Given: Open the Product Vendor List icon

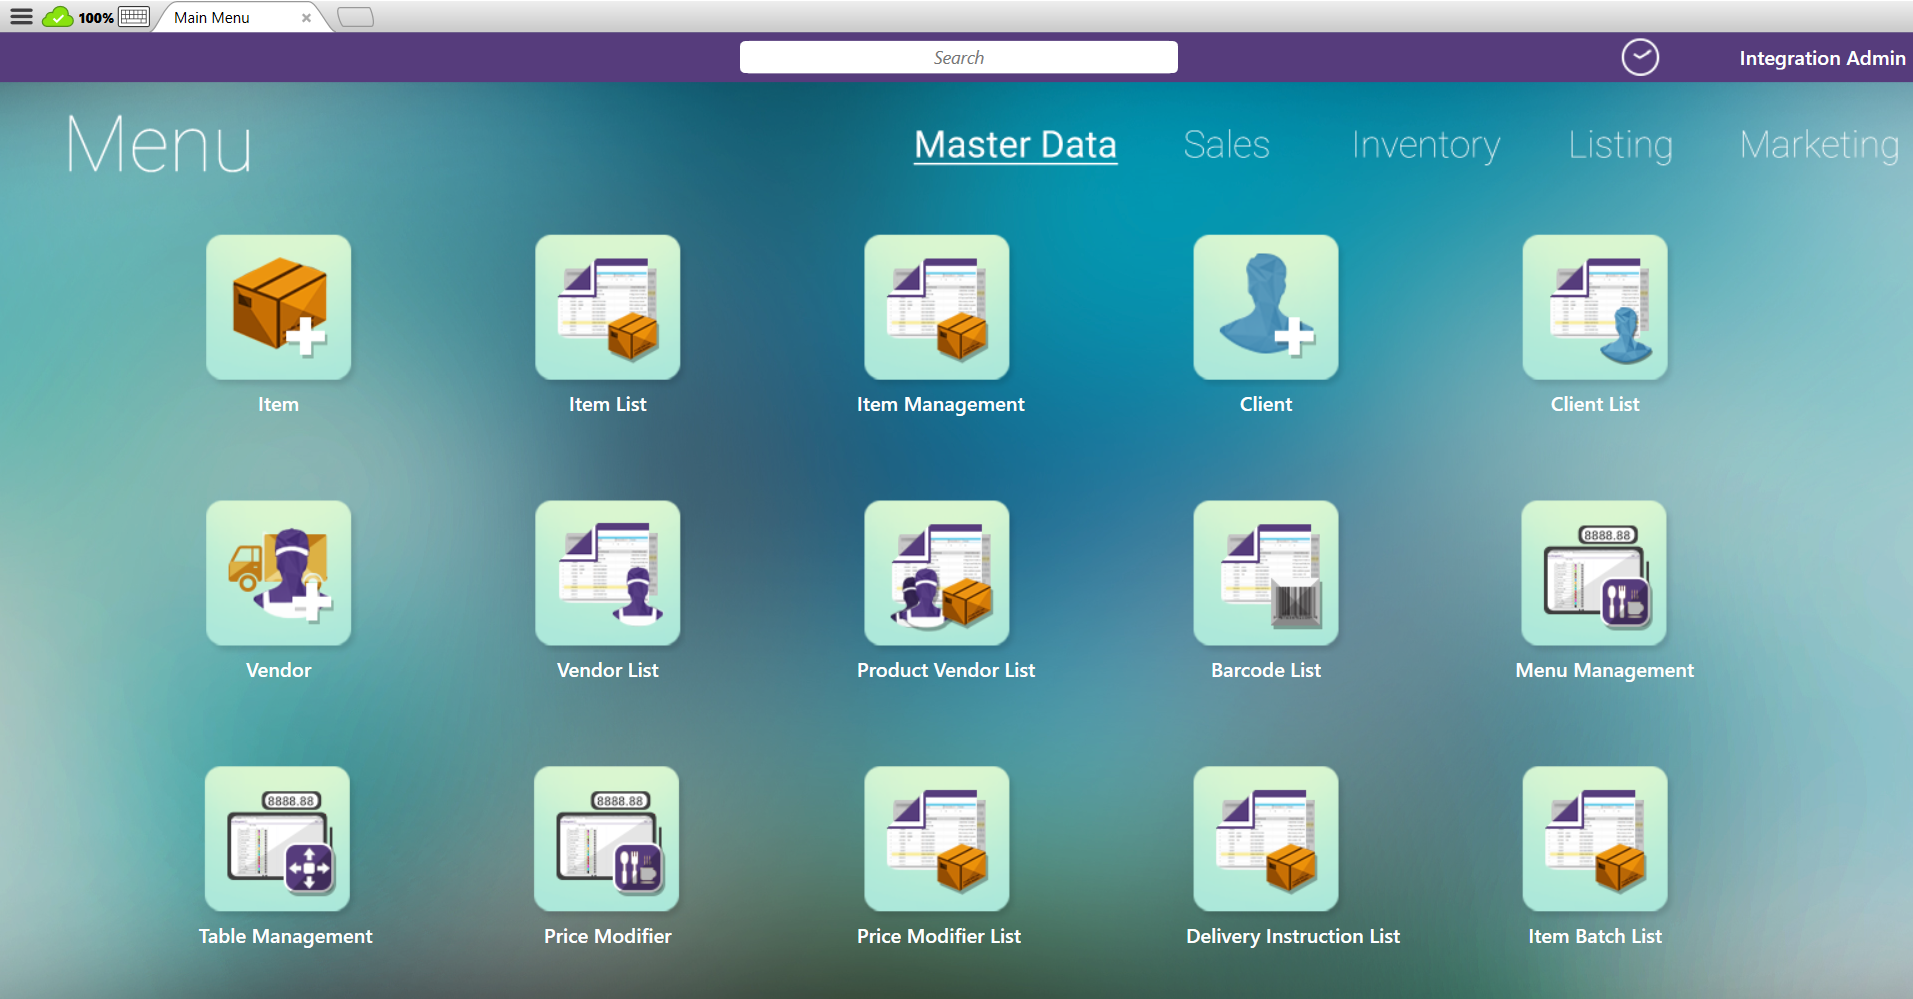Looking at the screenshot, I should click(937, 573).
